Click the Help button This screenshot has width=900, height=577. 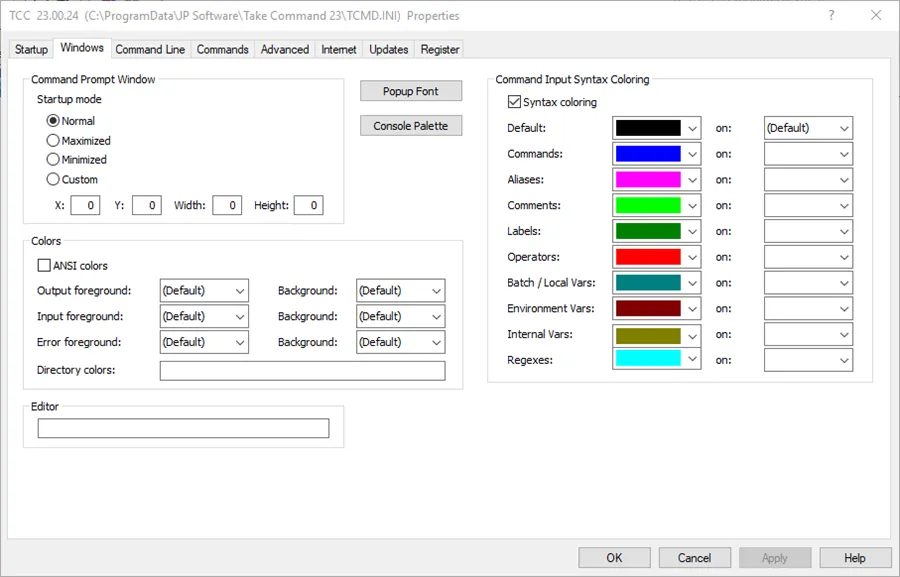(855, 557)
